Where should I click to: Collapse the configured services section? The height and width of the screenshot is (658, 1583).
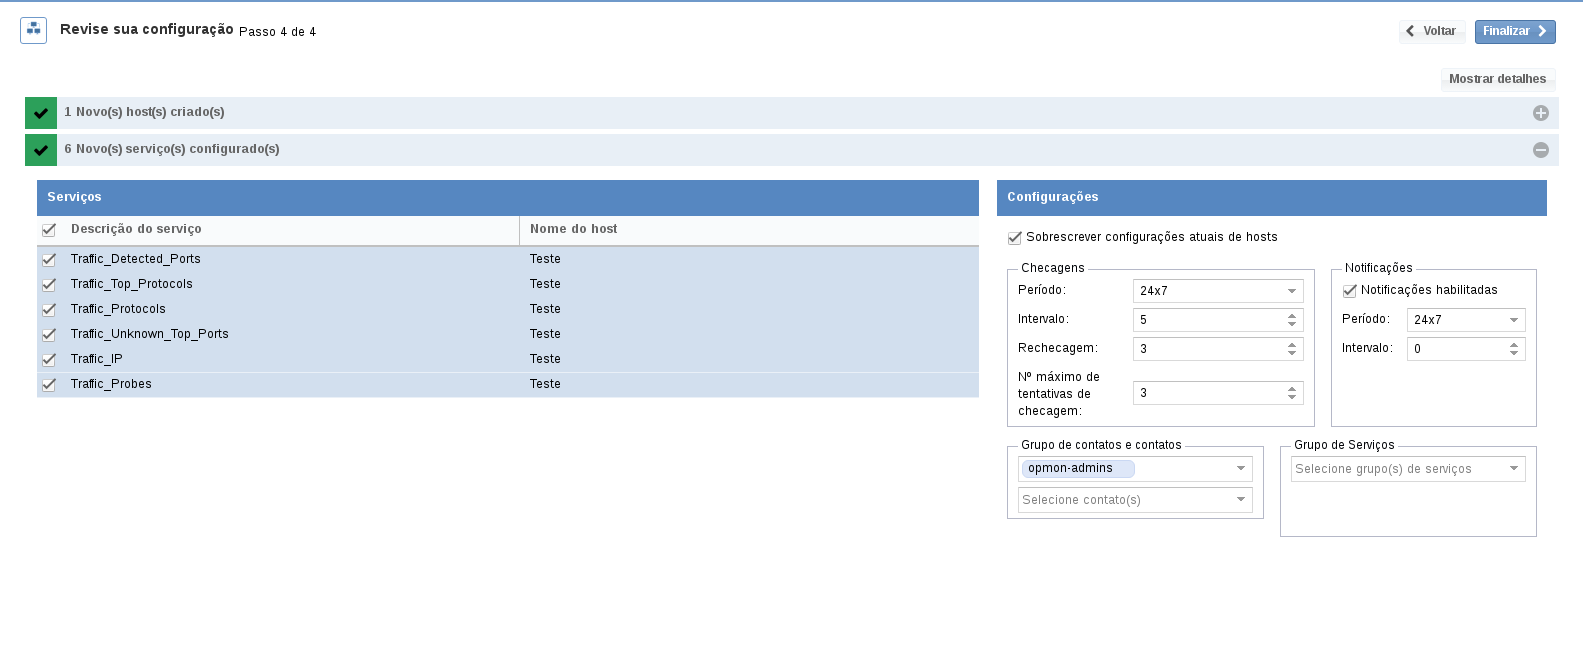click(1540, 150)
